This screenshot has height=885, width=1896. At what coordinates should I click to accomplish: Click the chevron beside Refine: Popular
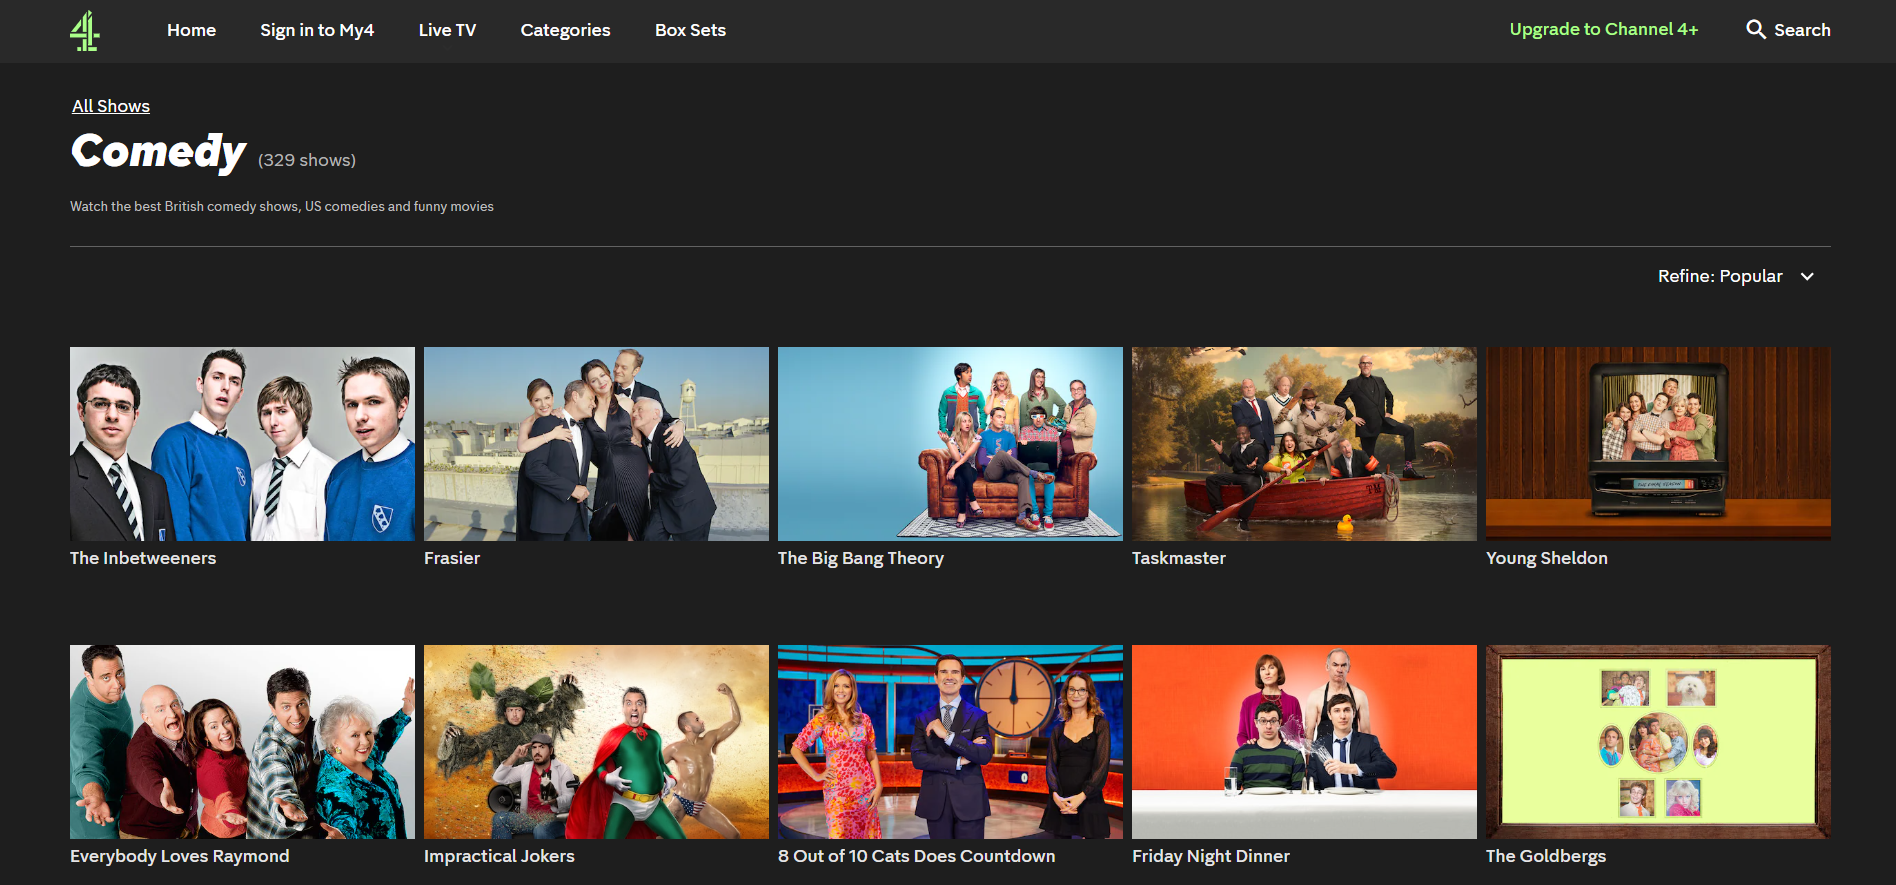[1807, 277]
